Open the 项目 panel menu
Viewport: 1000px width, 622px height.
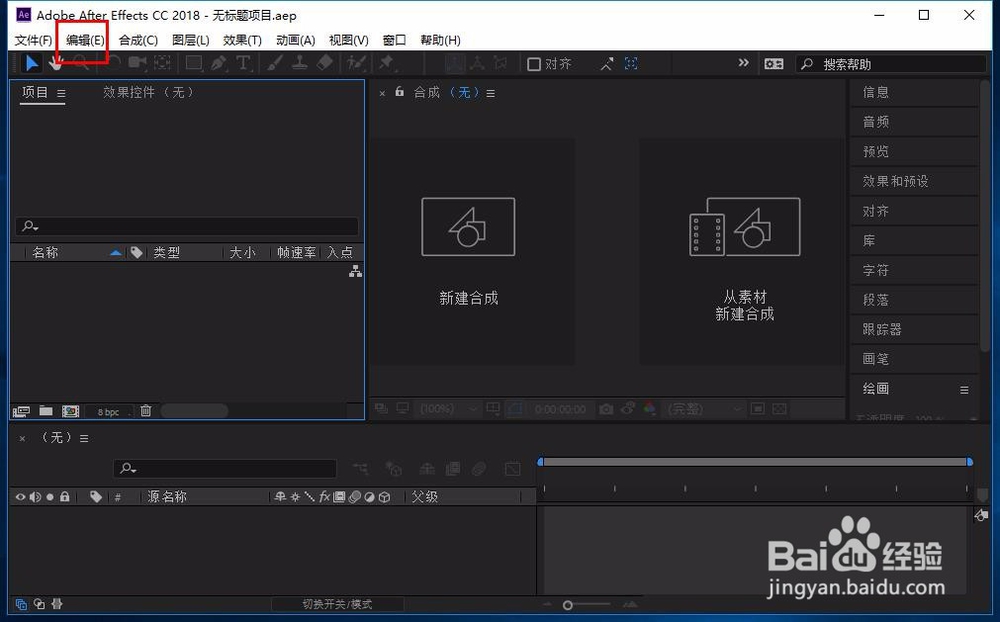coord(61,93)
